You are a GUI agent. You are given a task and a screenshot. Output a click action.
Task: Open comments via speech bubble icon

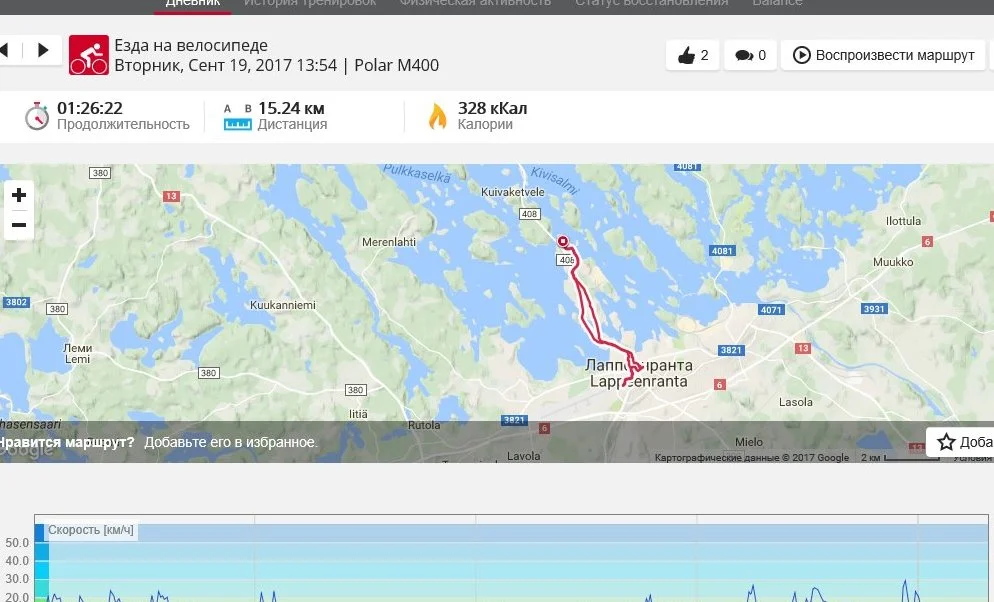pyautogui.click(x=751, y=55)
